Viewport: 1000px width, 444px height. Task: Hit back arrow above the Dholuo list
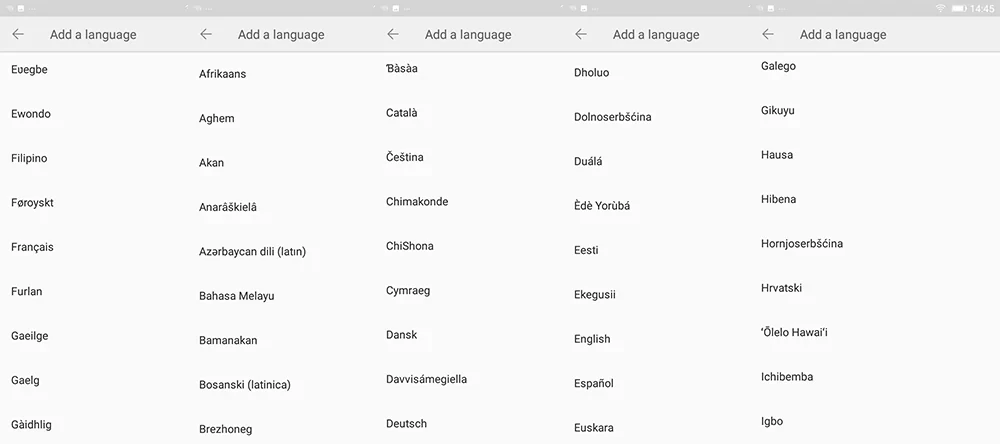click(580, 34)
